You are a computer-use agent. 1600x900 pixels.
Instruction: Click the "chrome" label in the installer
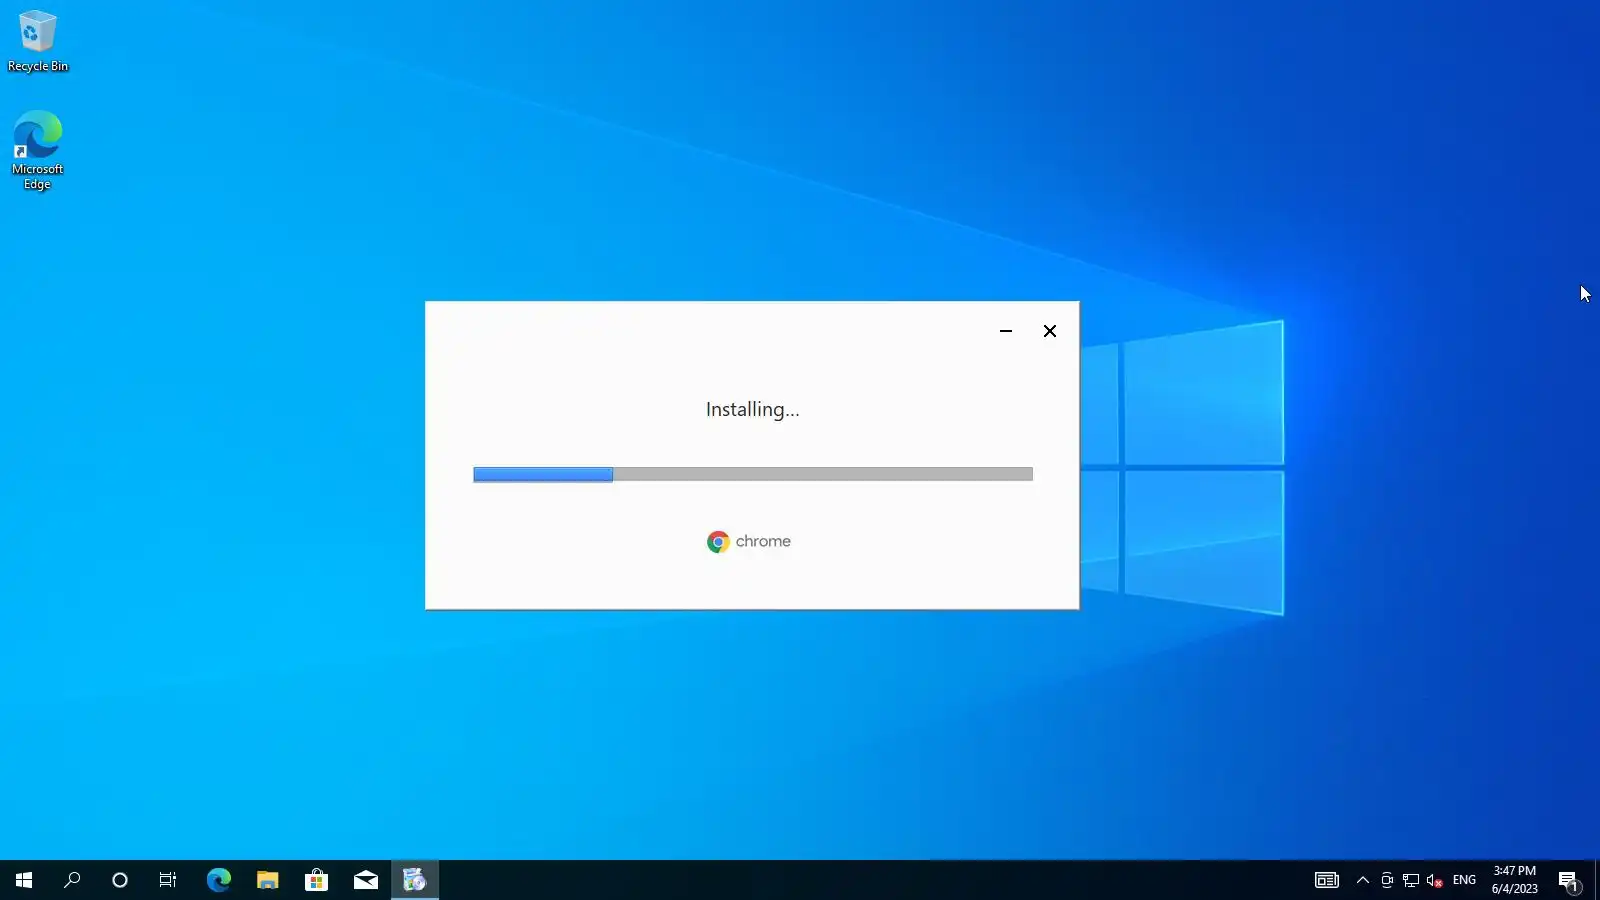(763, 541)
